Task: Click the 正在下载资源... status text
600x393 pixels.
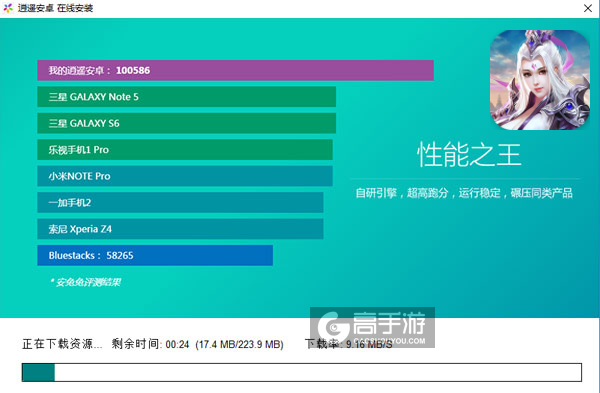Action: 62,344
